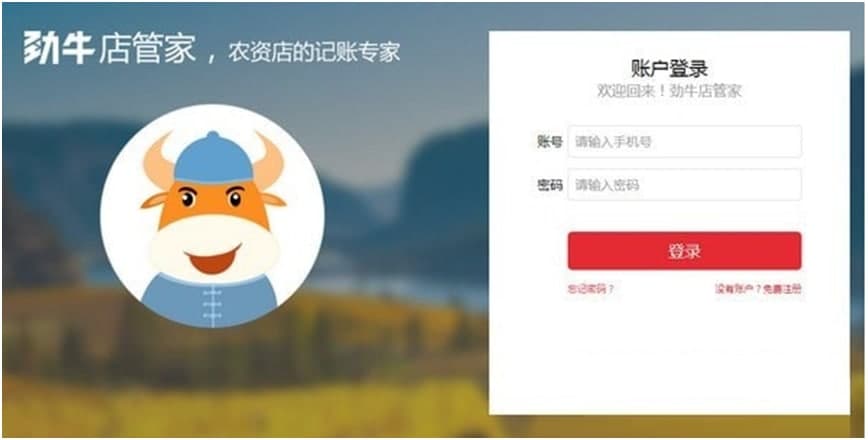Click the mascot's blue cap

214,158
